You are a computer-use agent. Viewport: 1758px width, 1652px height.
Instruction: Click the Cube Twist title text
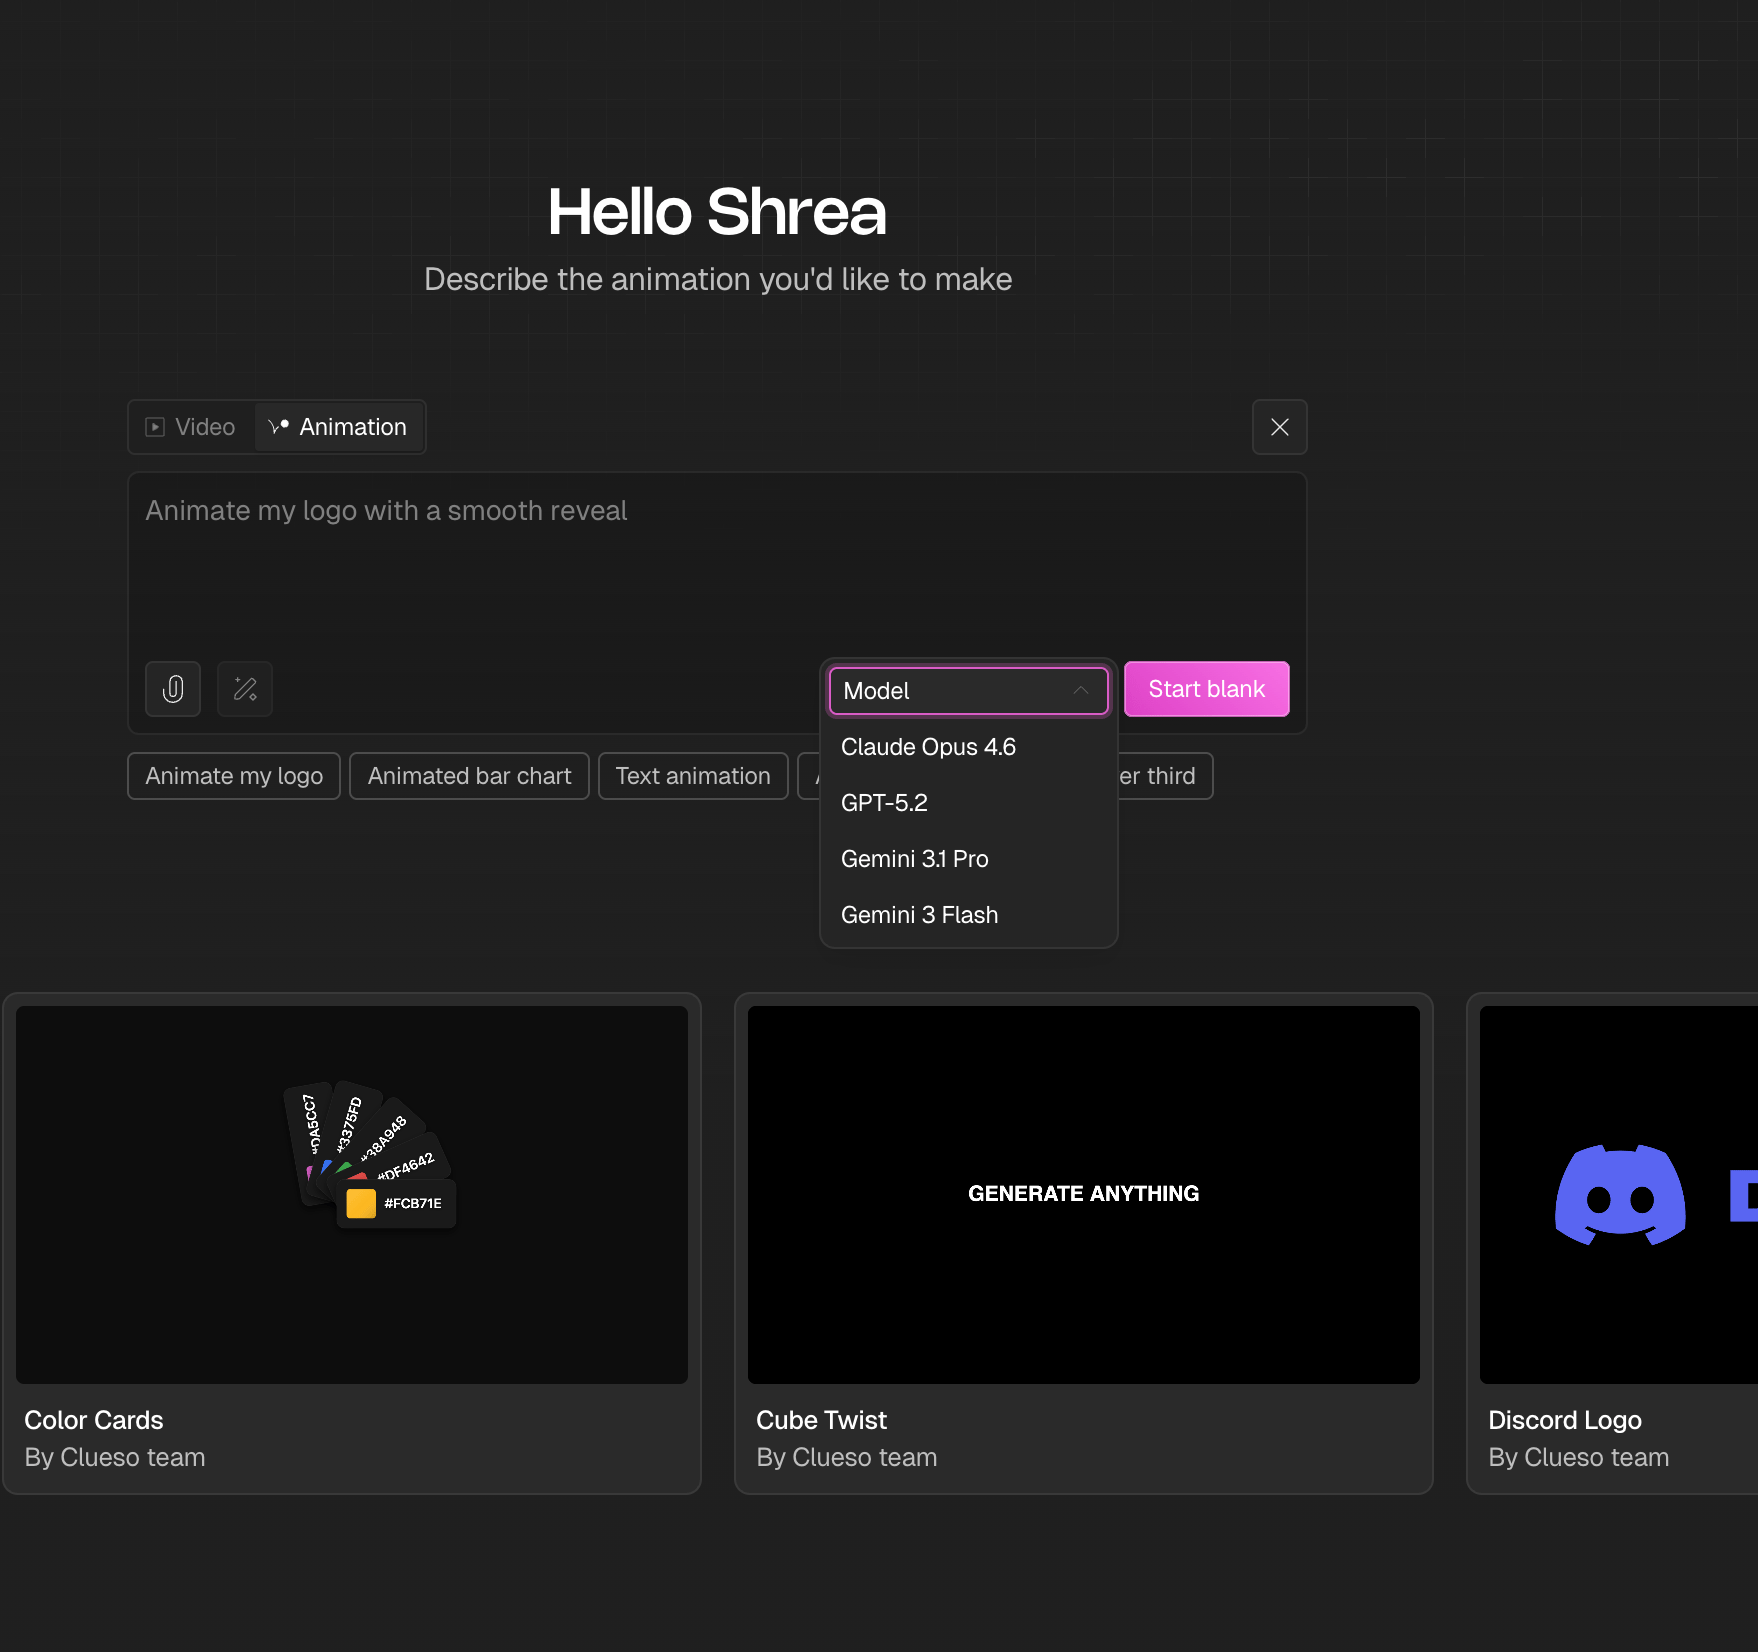click(x=821, y=1420)
